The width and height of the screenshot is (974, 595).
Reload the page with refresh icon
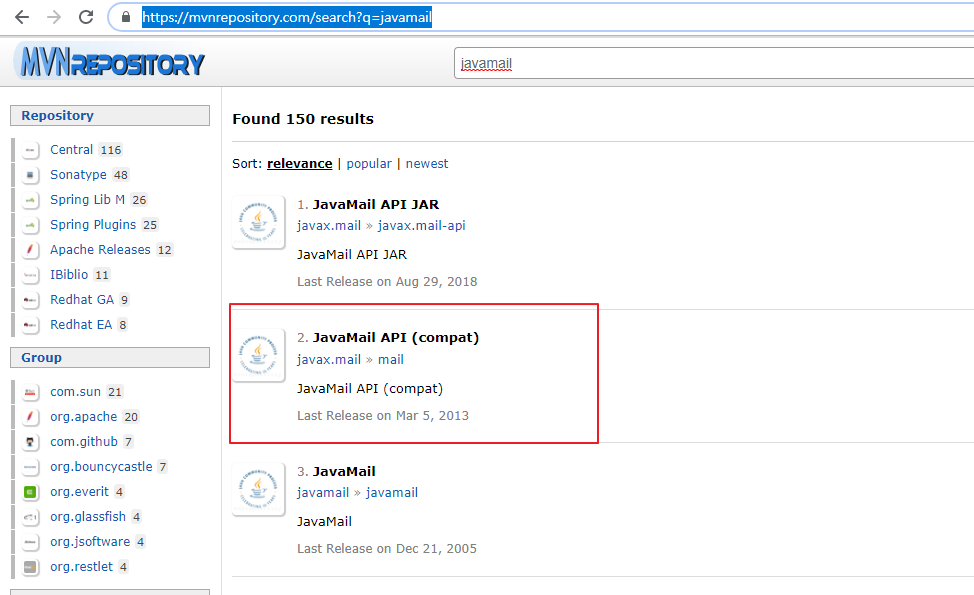tap(86, 17)
